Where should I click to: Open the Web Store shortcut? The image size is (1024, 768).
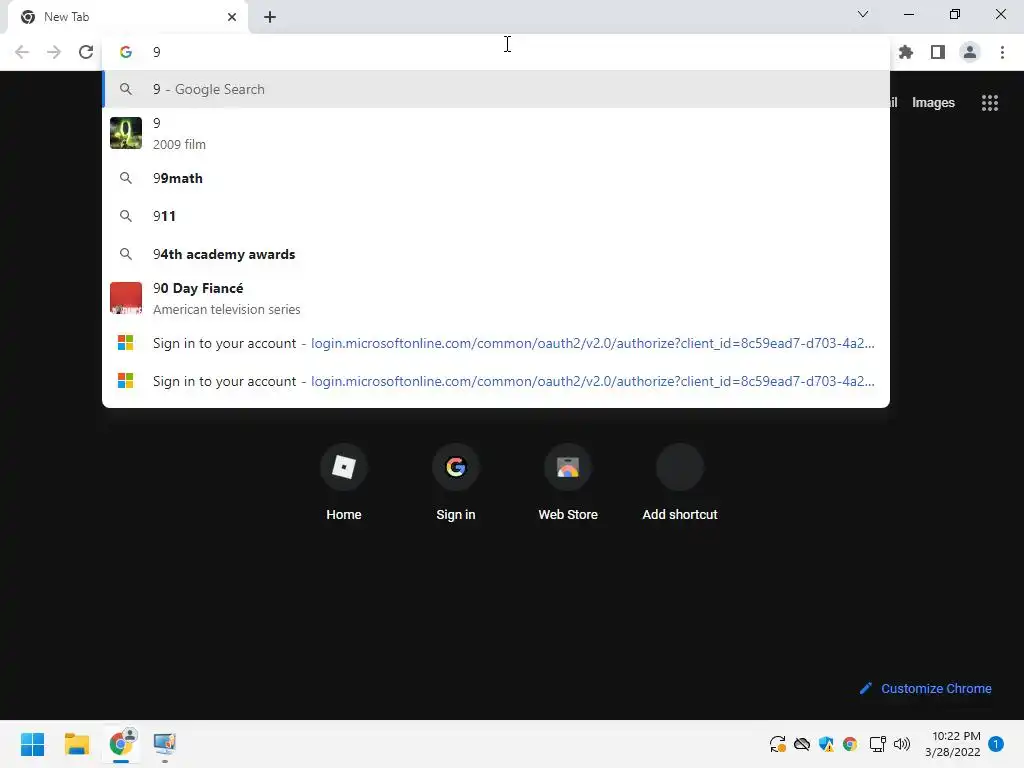pyautogui.click(x=568, y=482)
